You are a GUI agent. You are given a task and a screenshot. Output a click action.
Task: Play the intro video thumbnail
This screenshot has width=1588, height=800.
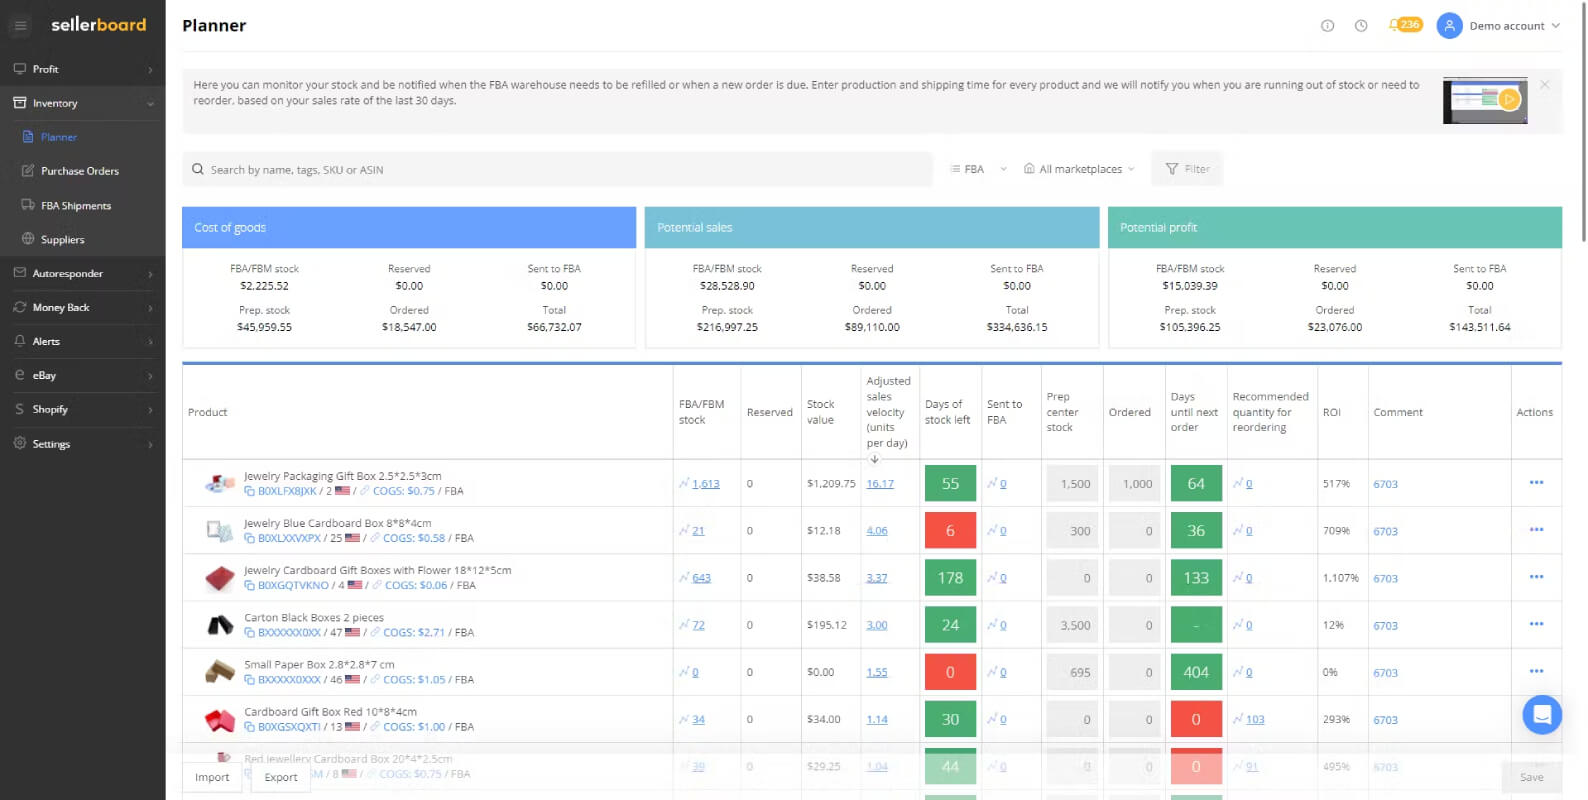[x=1485, y=100]
